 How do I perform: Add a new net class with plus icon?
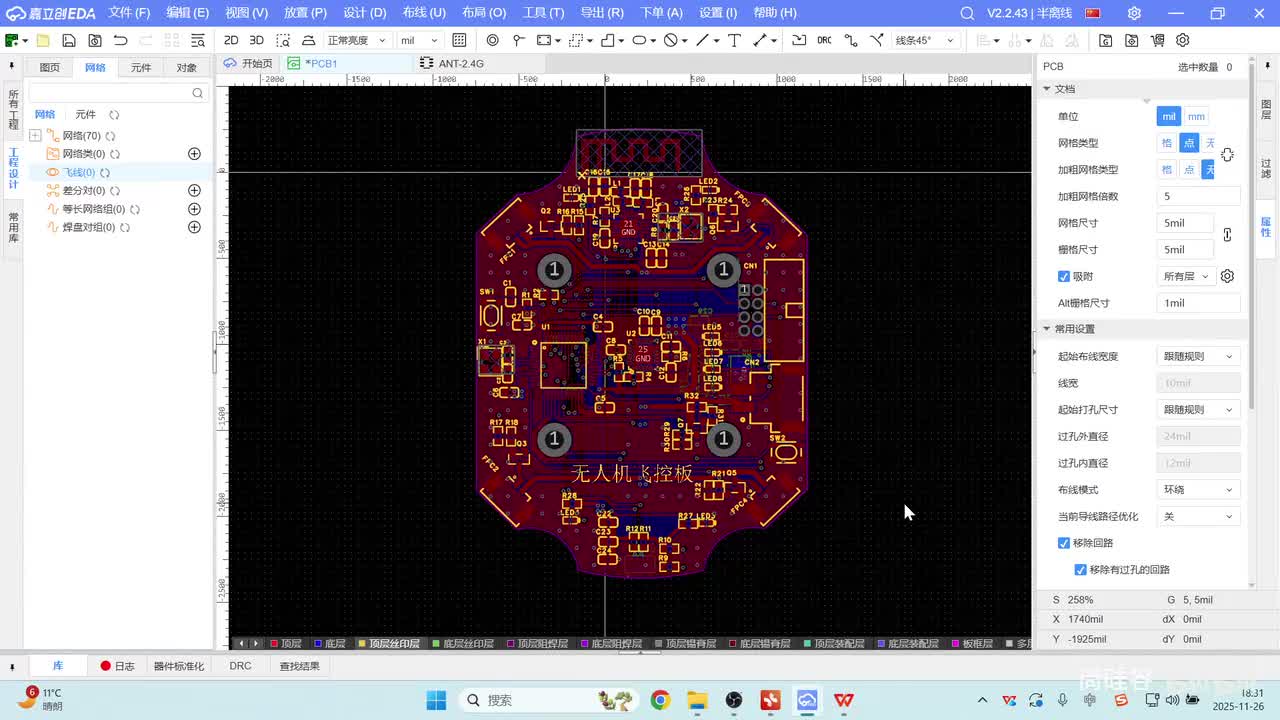click(194, 154)
